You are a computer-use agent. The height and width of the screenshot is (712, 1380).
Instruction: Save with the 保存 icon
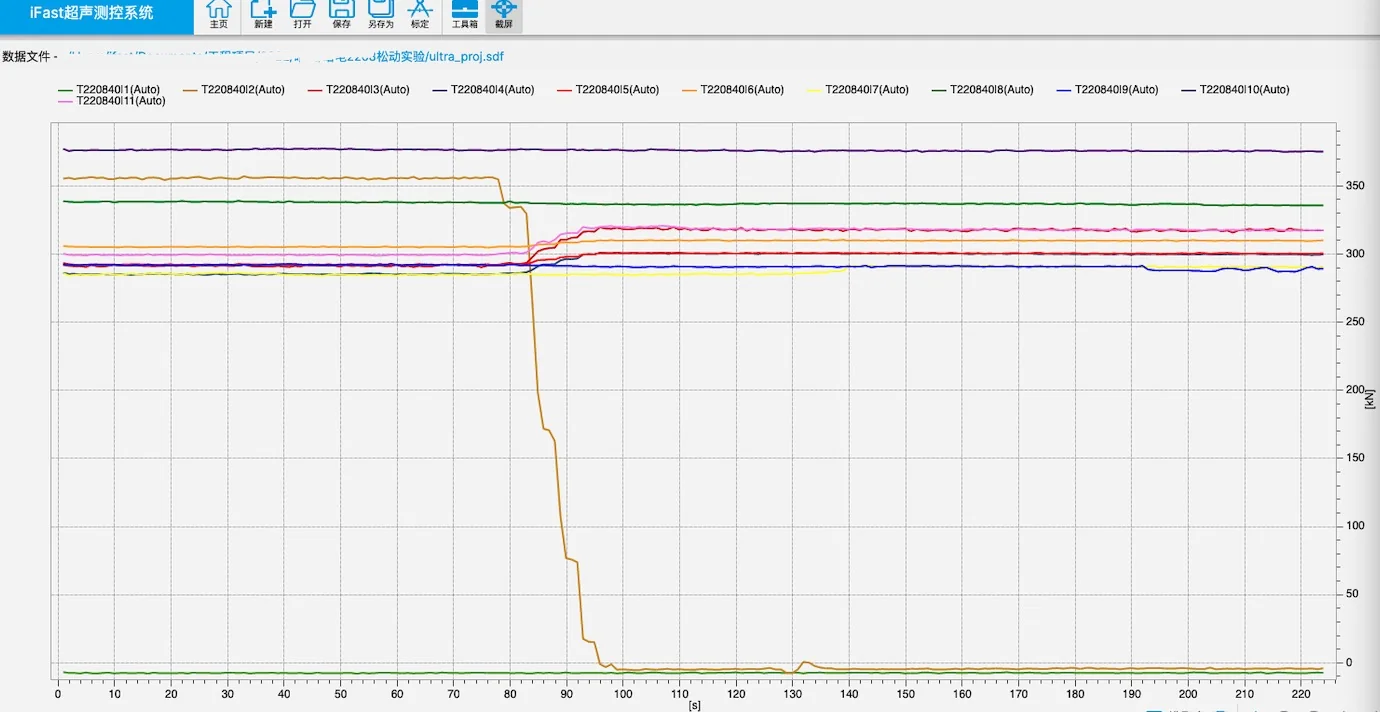[341, 15]
